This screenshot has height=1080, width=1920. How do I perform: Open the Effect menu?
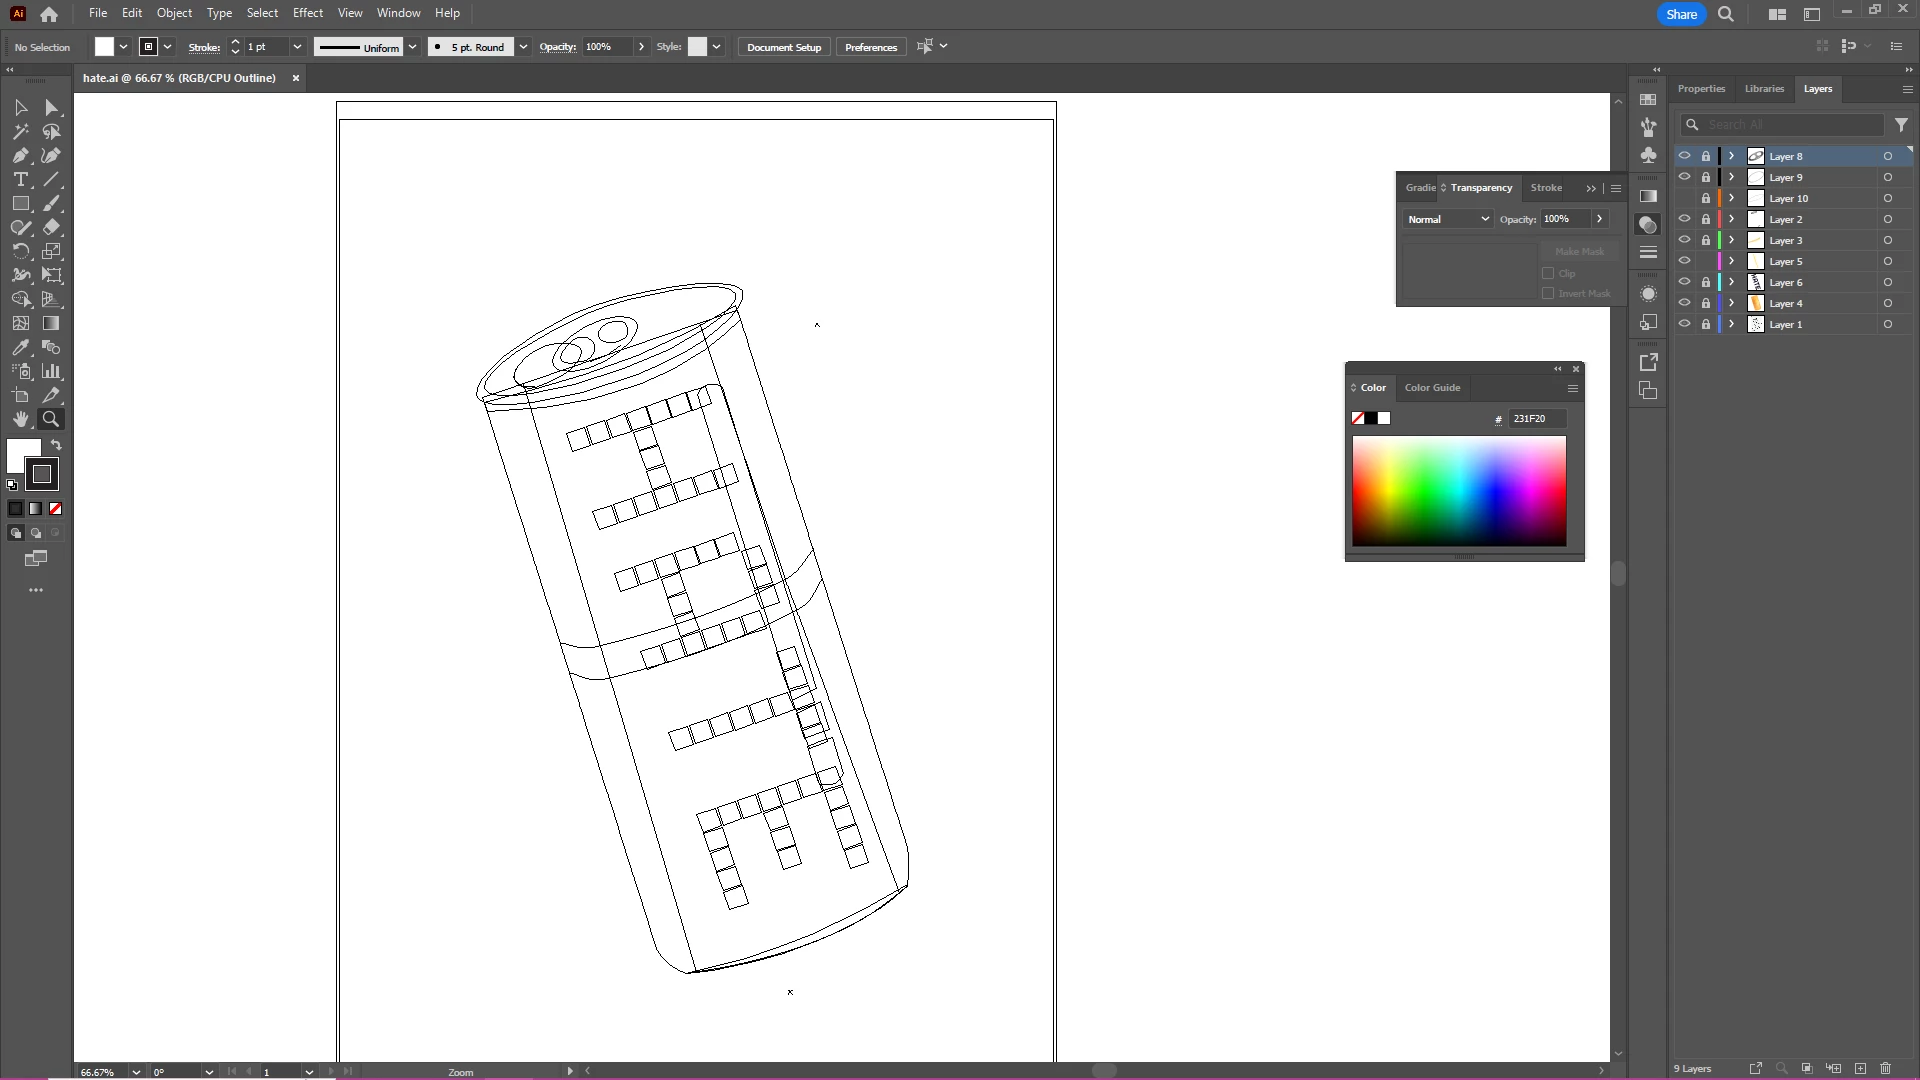[x=307, y=13]
